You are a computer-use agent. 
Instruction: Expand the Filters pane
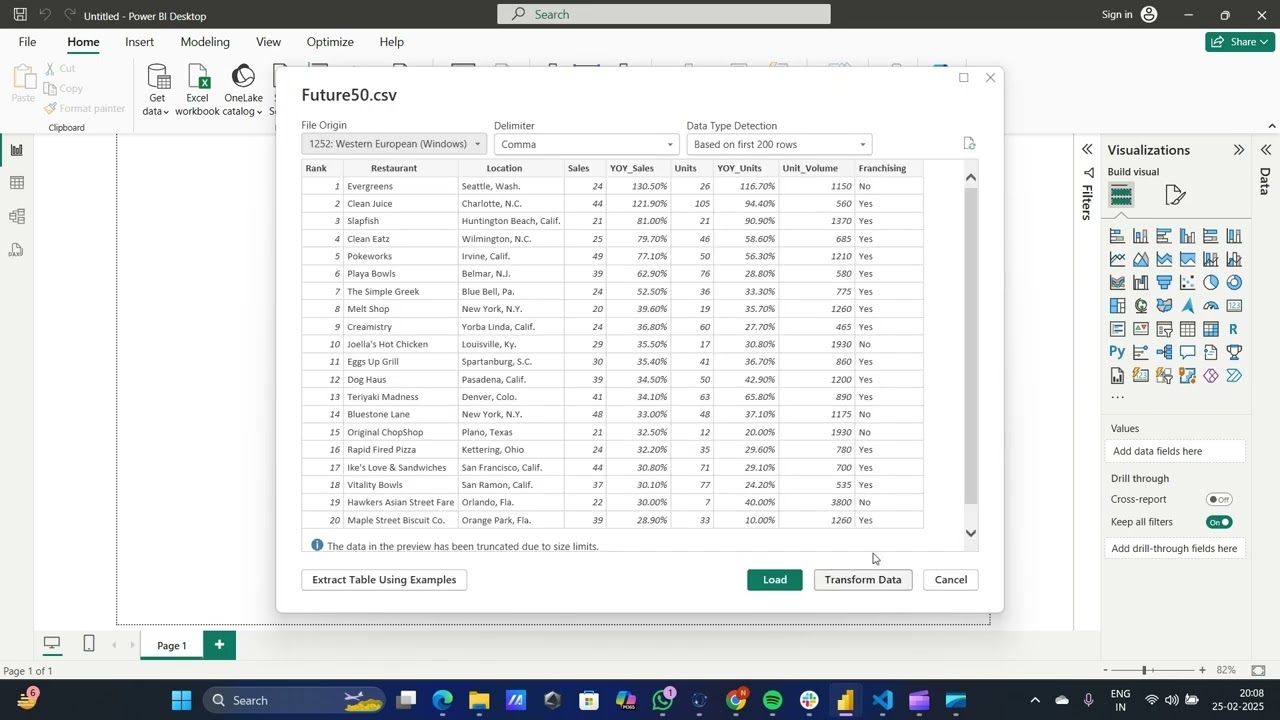(1087, 150)
